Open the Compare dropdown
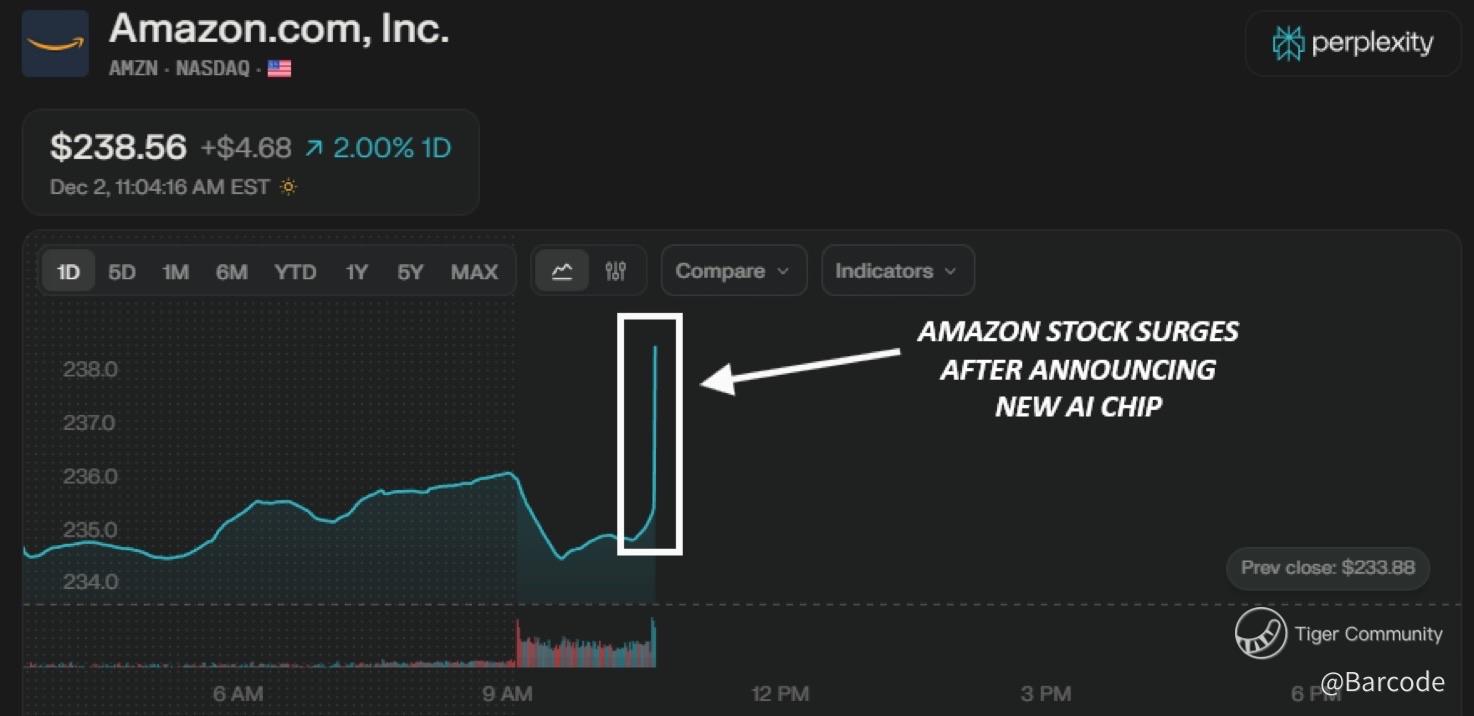 point(733,271)
